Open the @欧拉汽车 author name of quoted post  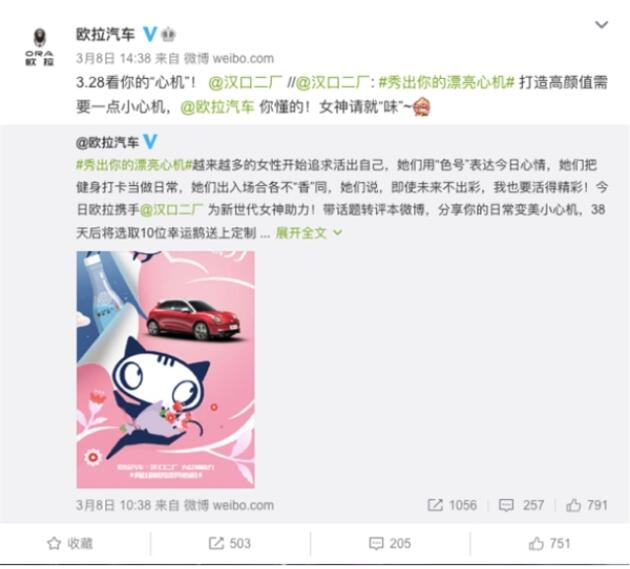pyautogui.click(x=107, y=142)
